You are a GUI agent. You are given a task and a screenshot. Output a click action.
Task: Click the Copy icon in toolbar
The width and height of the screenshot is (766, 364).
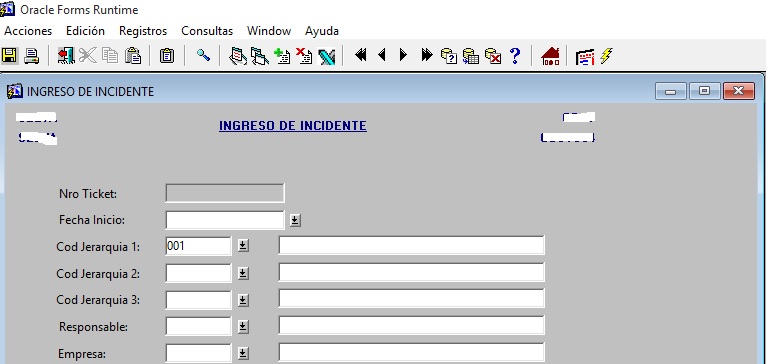point(110,56)
